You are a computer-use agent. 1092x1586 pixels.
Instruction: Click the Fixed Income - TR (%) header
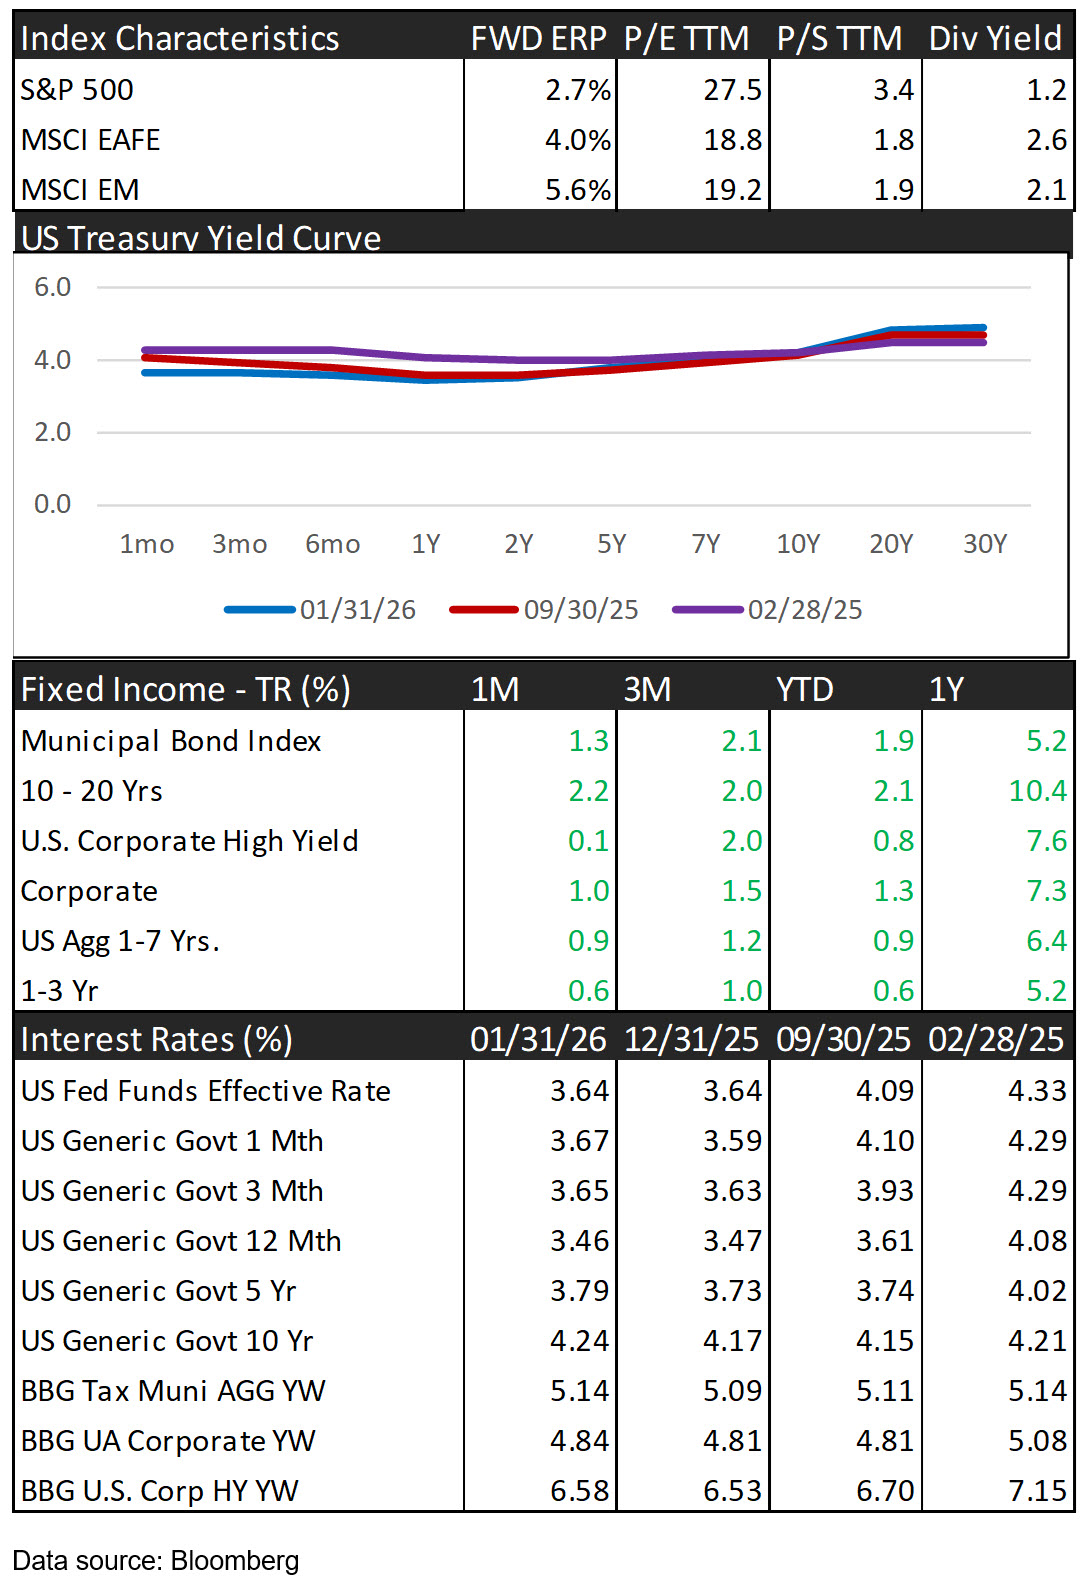pos(185,689)
